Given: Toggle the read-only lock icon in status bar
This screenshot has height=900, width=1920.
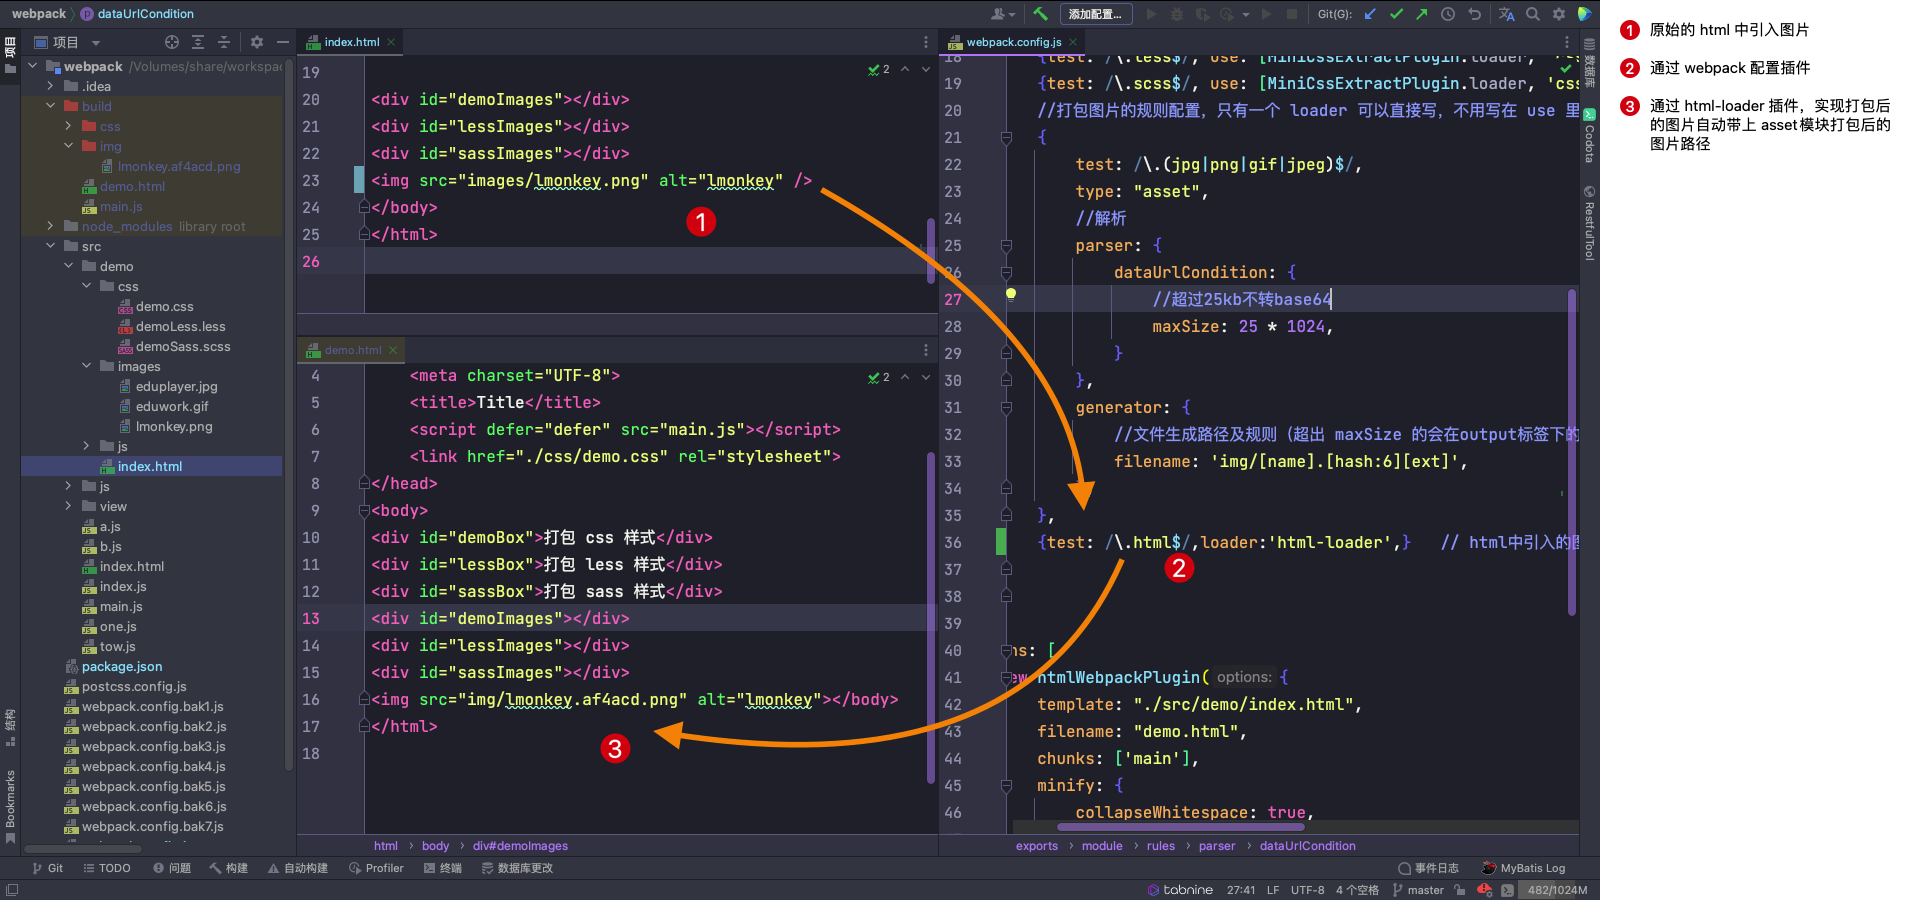Looking at the screenshot, I should 1460,890.
